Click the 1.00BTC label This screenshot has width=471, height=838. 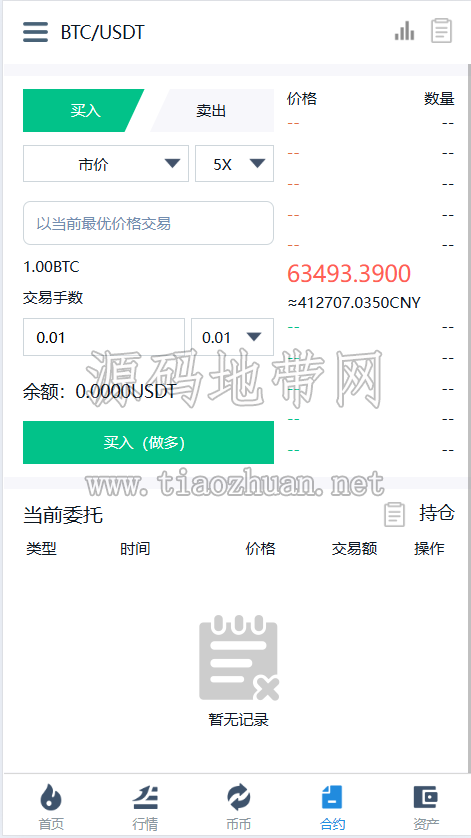pyautogui.click(x=51, y=267)
